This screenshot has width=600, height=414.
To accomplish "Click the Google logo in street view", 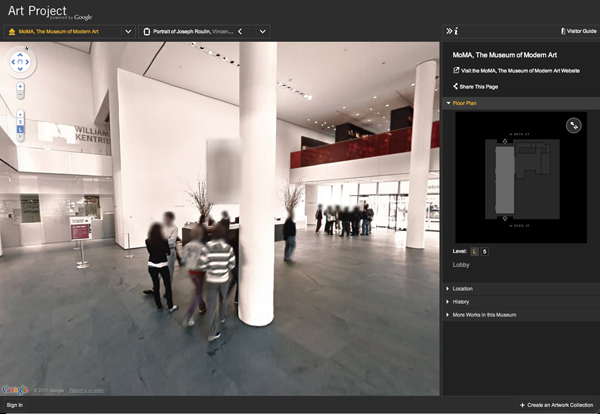I will tap(15, 390).
